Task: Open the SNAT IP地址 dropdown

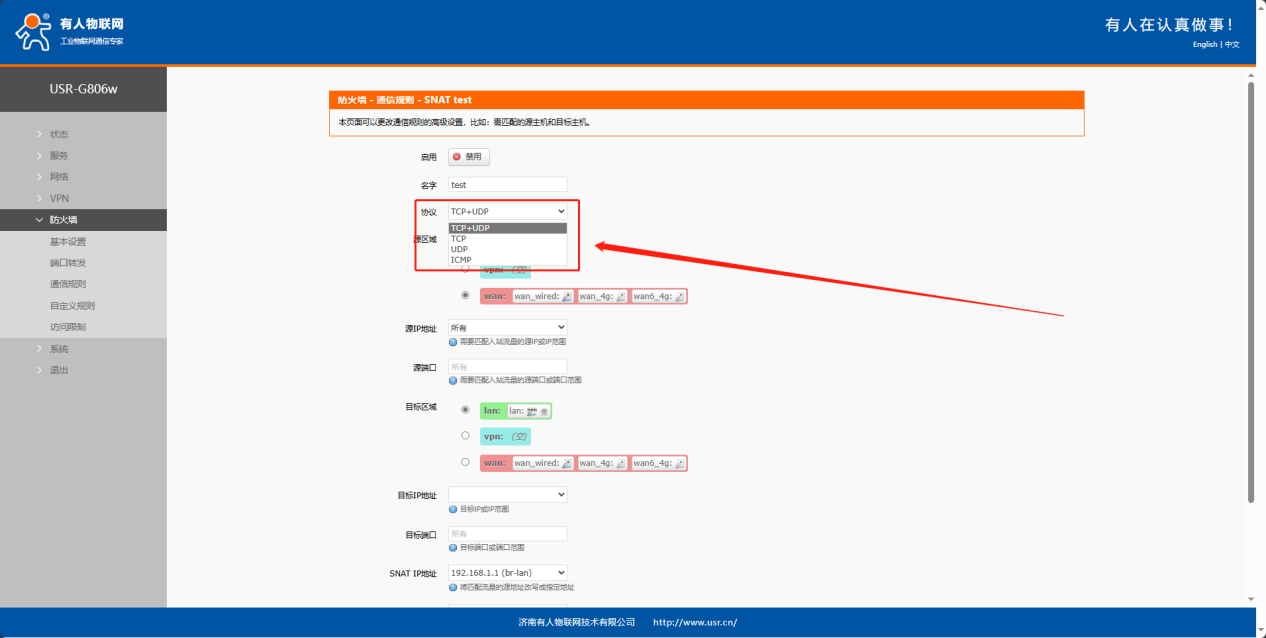Action: point(507,573)
